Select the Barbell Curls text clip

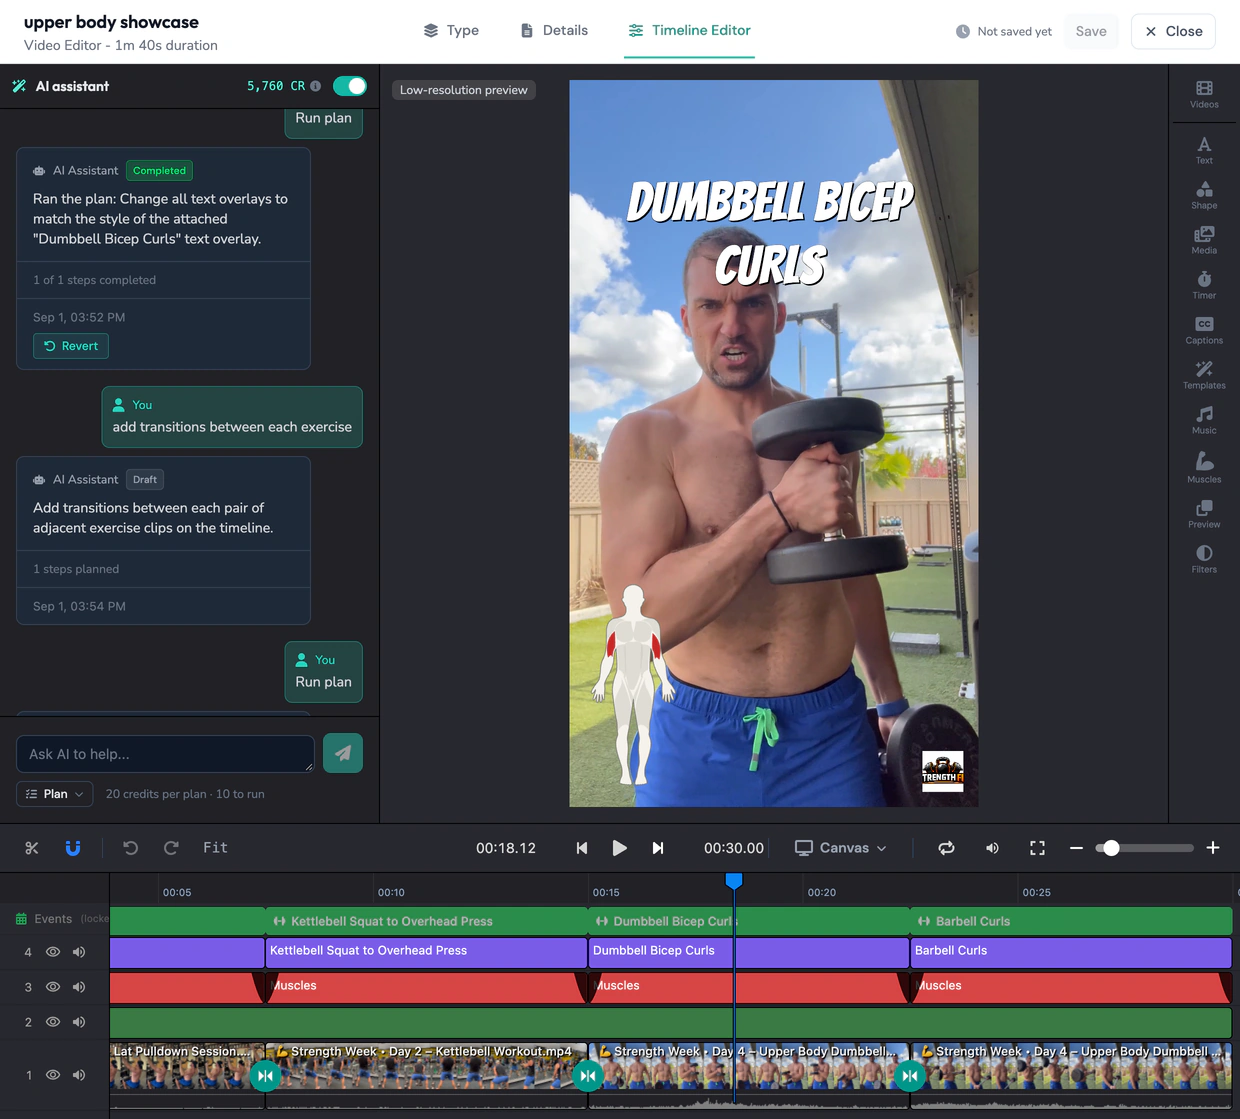1071,952
